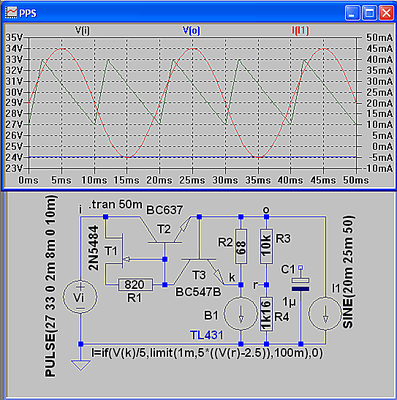Click the red I(I1) trace label

(300, 31)
